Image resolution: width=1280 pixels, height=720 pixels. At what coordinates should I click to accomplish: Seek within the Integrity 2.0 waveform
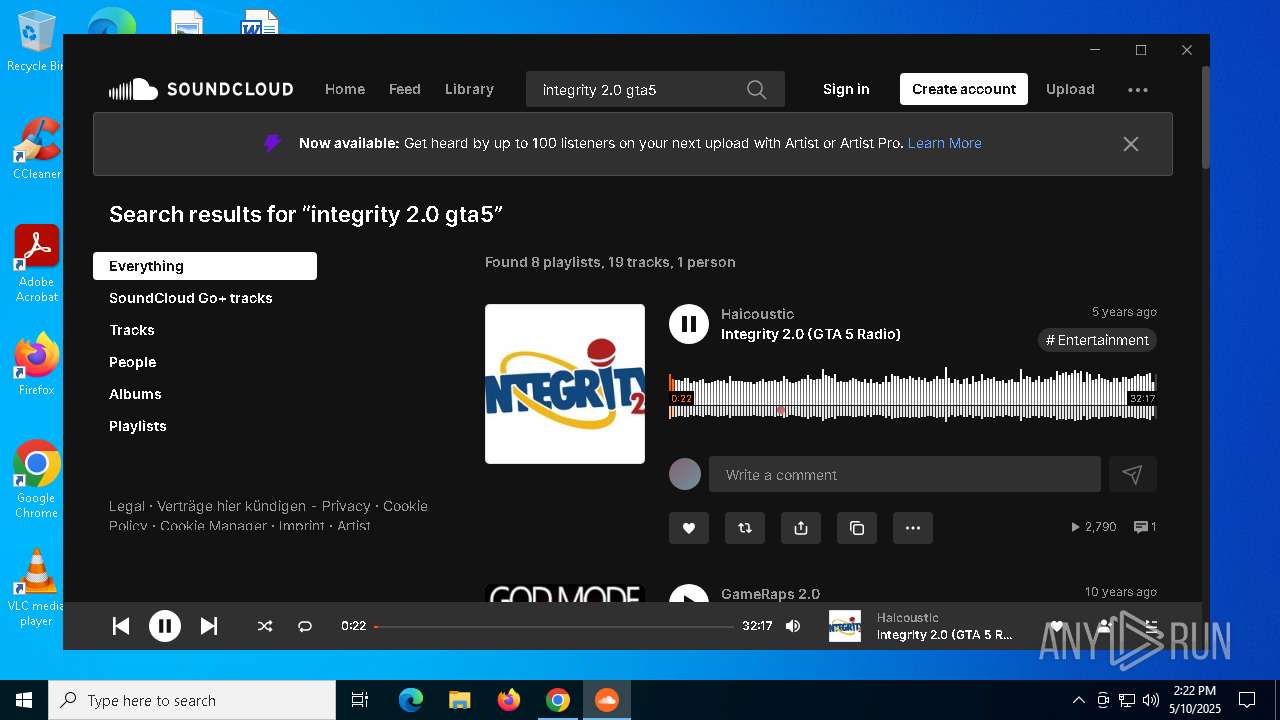coord(913,395)
